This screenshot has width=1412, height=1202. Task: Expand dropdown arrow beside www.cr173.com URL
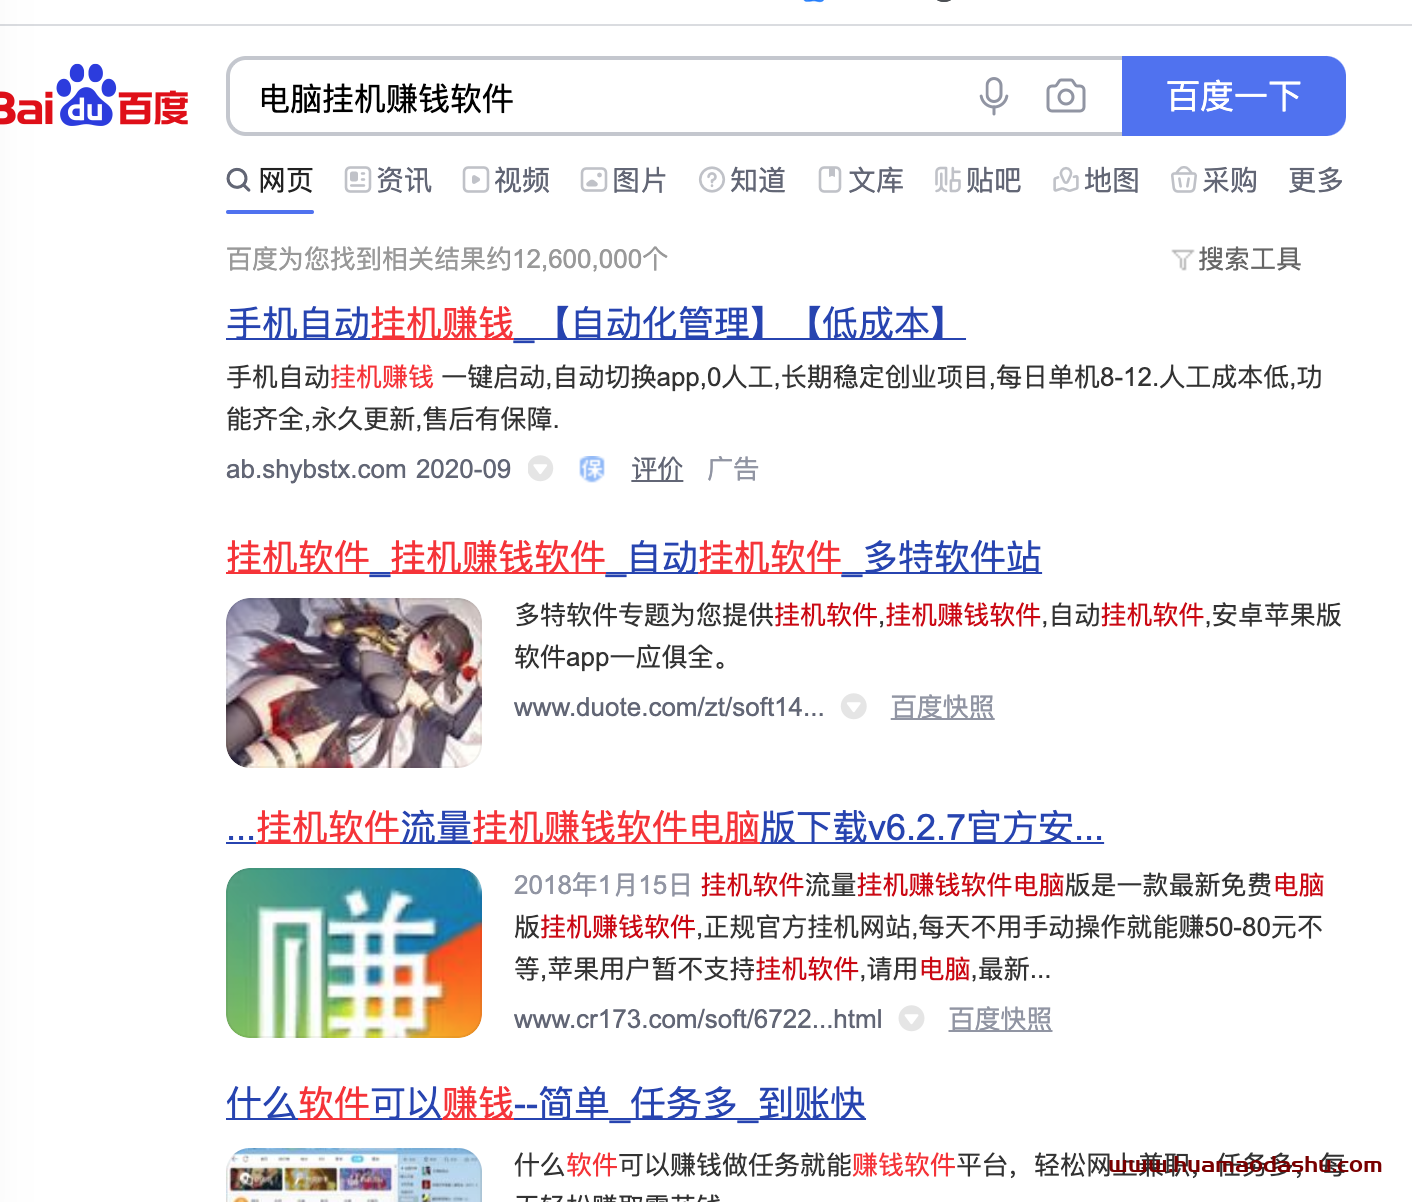pyautogui.click(x=911, y=1019)
